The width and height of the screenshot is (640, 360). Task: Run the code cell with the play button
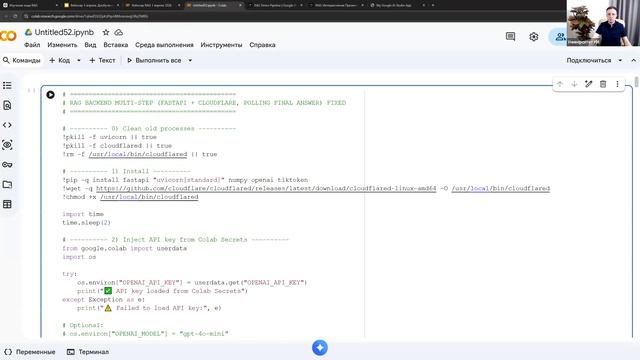(x=50, y=95)
